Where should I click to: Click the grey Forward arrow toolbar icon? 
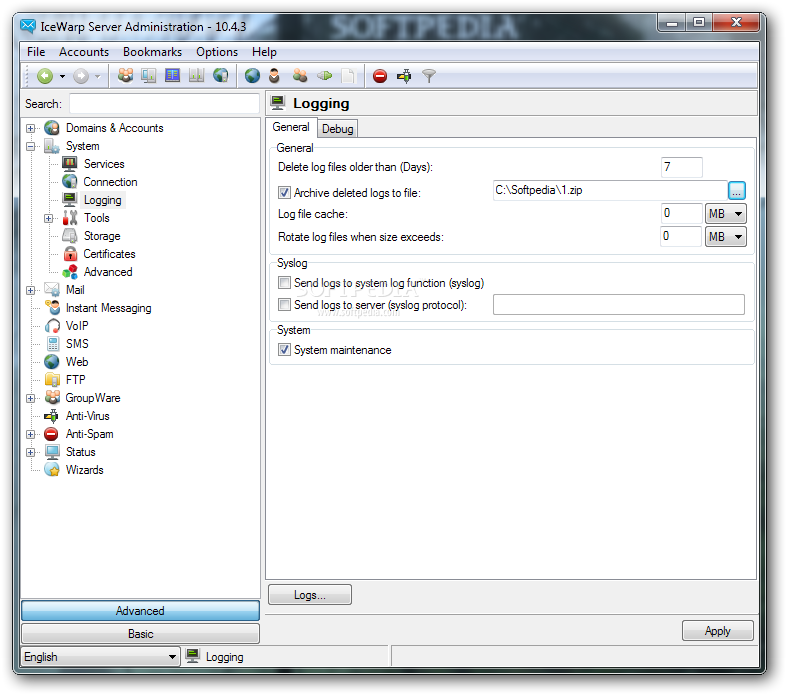point(81,76)
